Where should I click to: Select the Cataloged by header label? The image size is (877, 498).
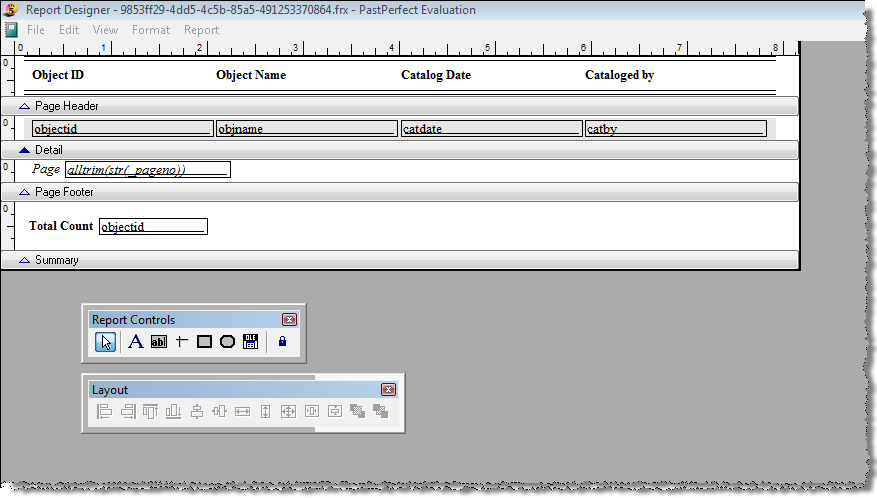coord(620,75)
